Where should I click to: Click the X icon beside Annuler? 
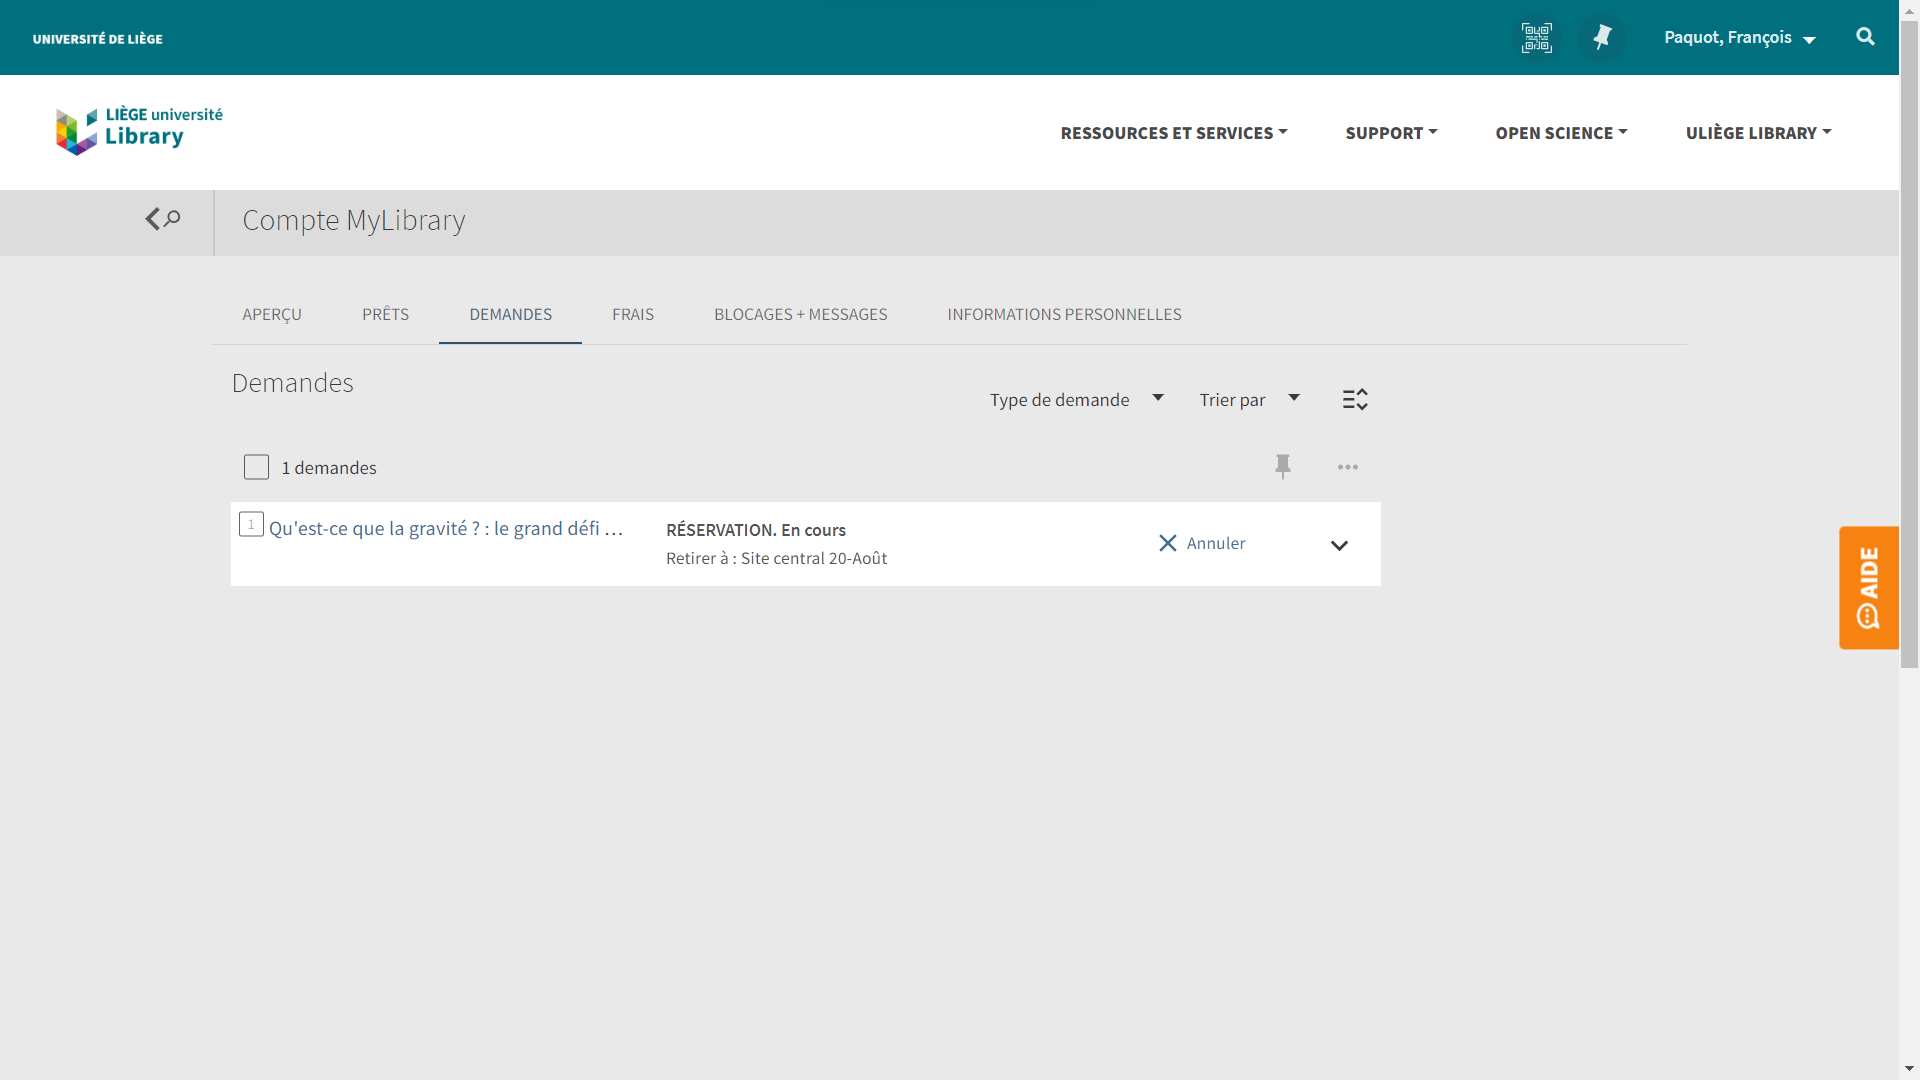1167,543
